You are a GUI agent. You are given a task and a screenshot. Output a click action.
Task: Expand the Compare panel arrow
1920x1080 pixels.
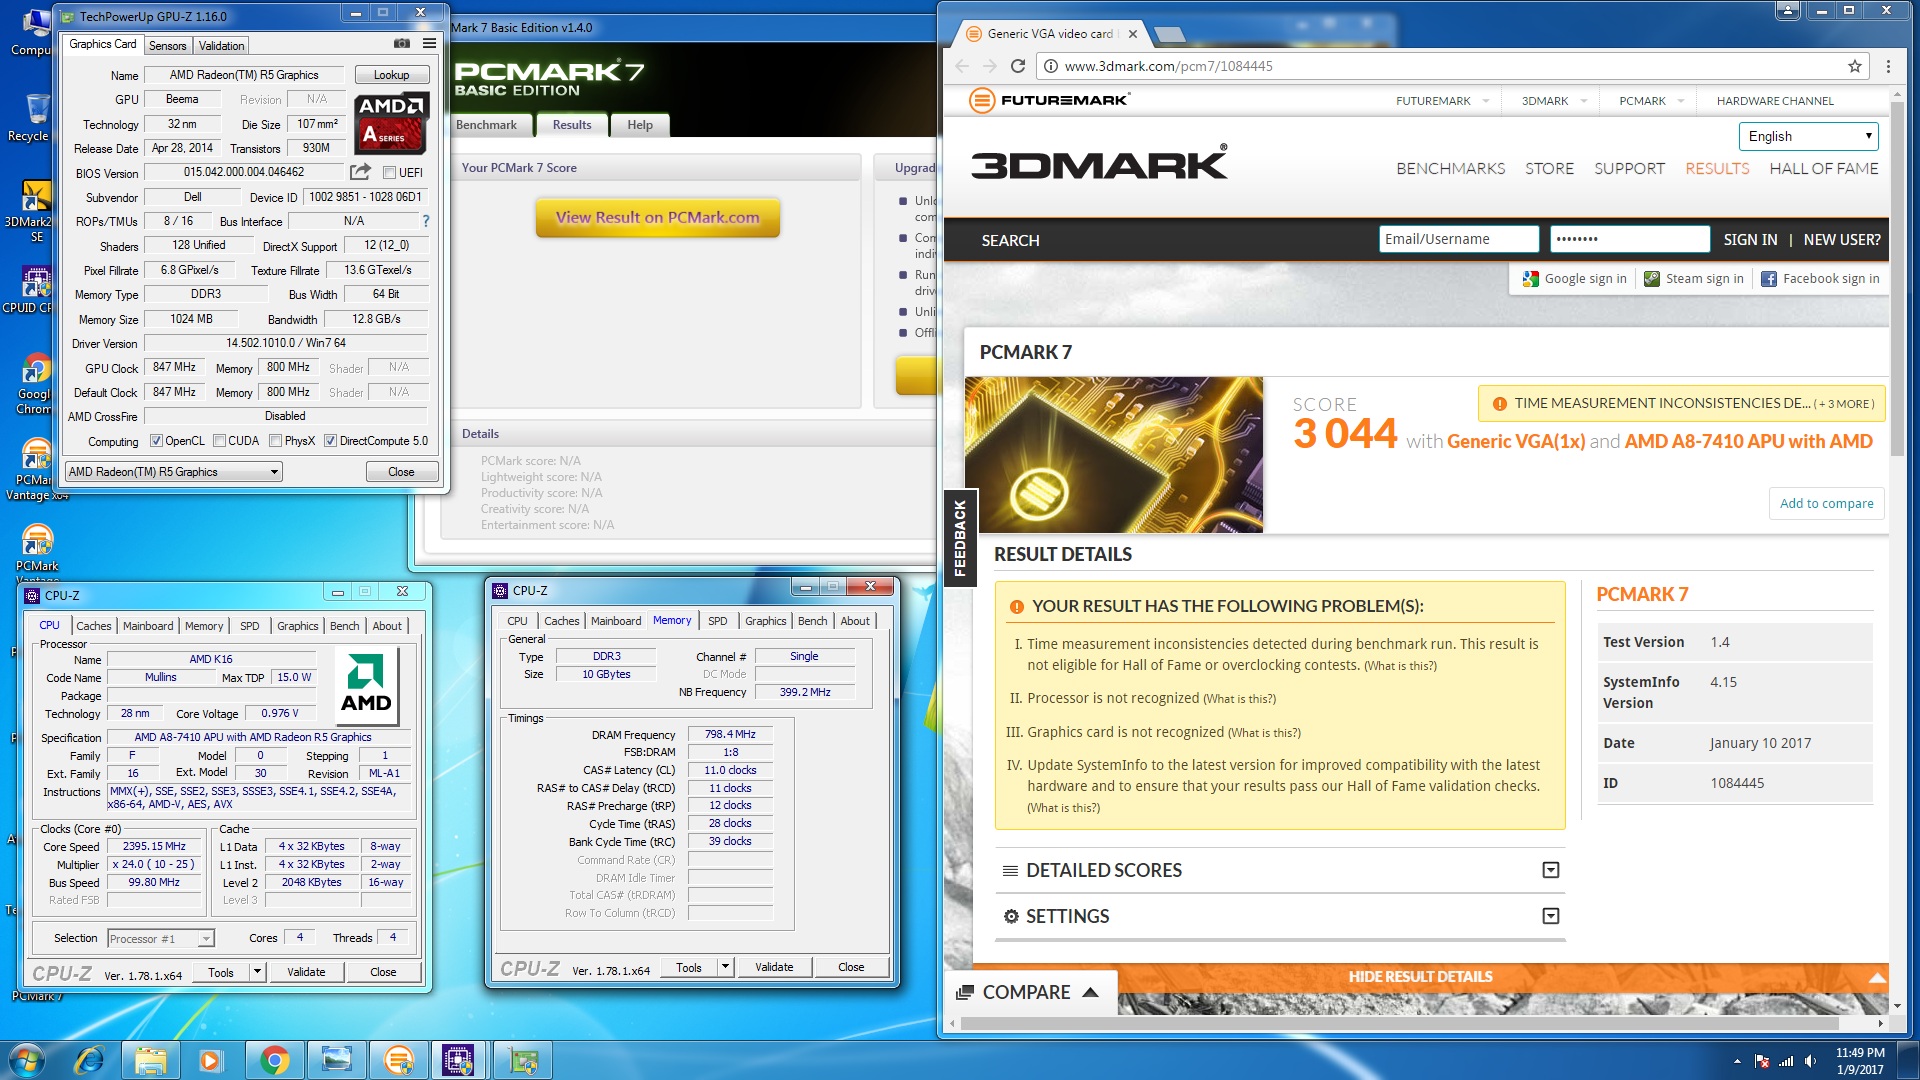pyautogui.click(x=1091, y=992)
